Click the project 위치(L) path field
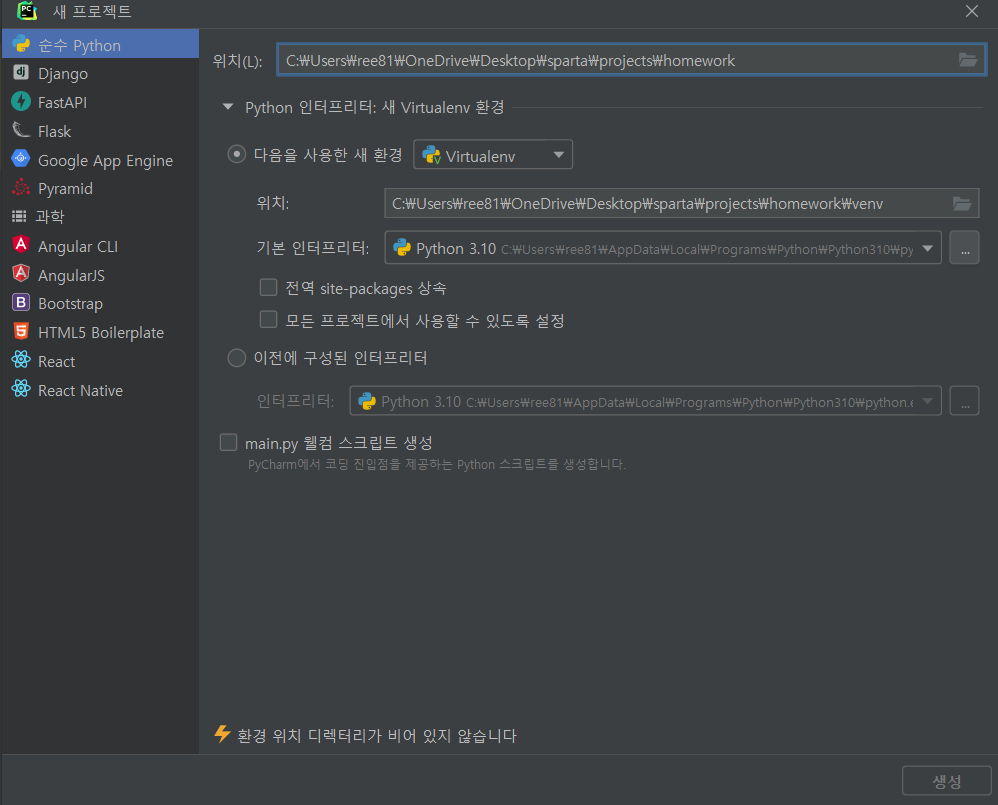This screenshot has width=998, height=805. [x=631, y=60]
